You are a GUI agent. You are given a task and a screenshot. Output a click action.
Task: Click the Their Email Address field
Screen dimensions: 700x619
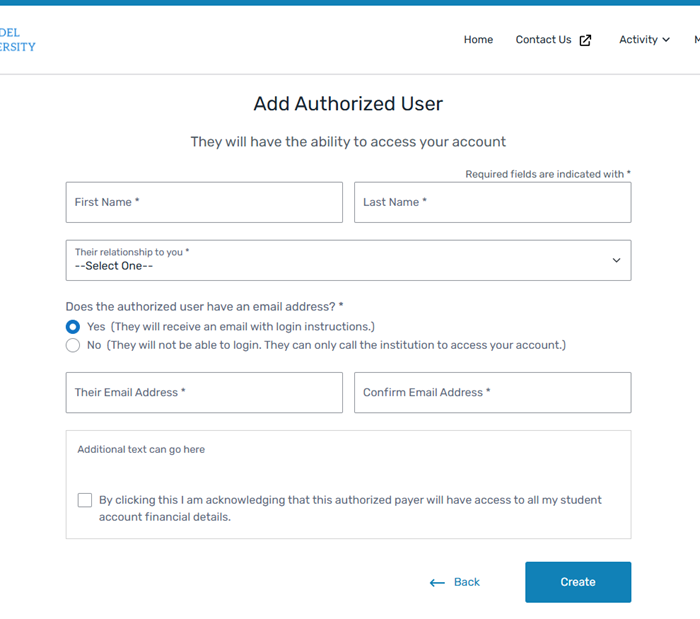[x=204, y=393]
